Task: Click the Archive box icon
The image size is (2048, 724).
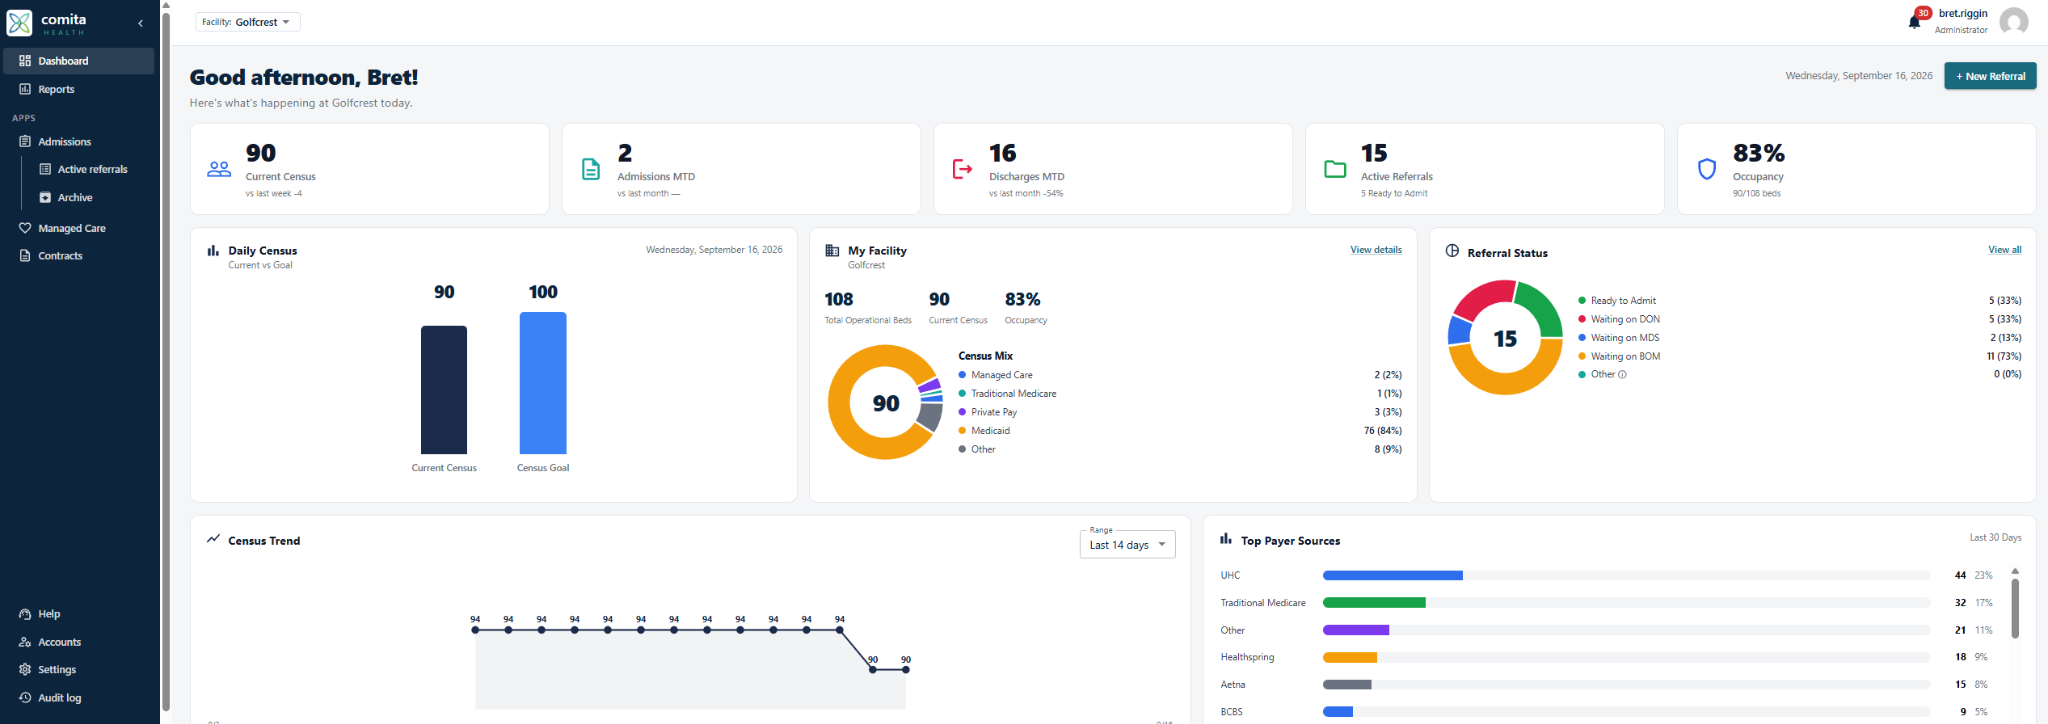Action: (x=45, y=197)
